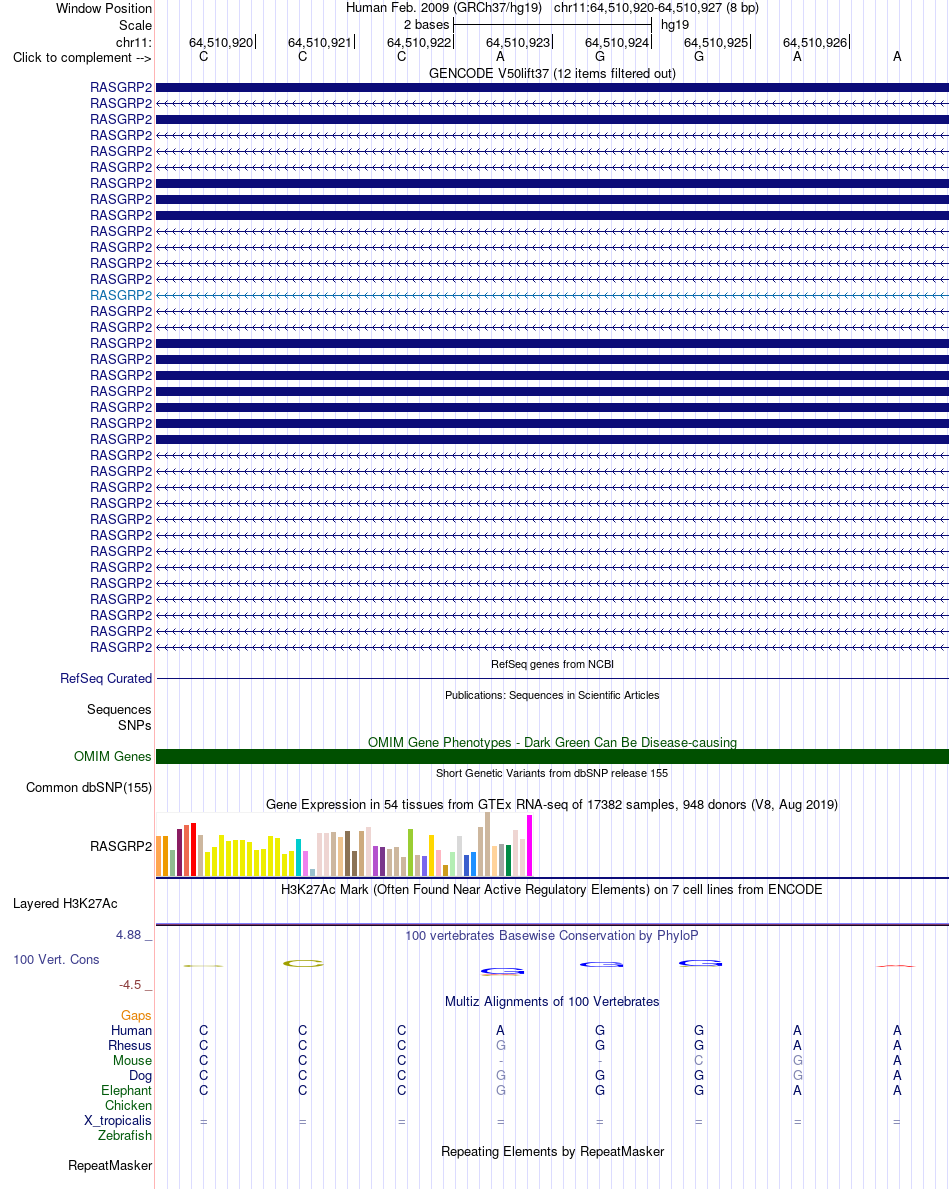Click the 'Mouse' species label
Screen dimensions: 950x1189
(132, 1061)
